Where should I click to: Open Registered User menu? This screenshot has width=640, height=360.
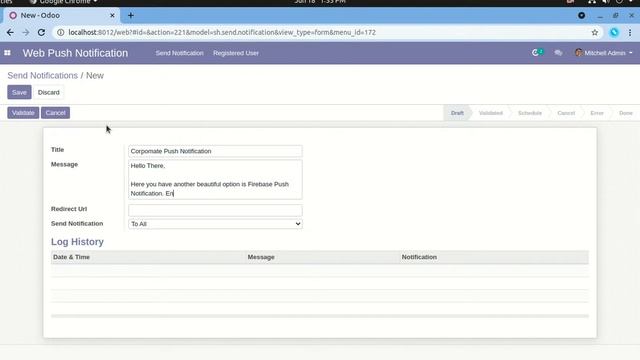(x=236, y=53)
